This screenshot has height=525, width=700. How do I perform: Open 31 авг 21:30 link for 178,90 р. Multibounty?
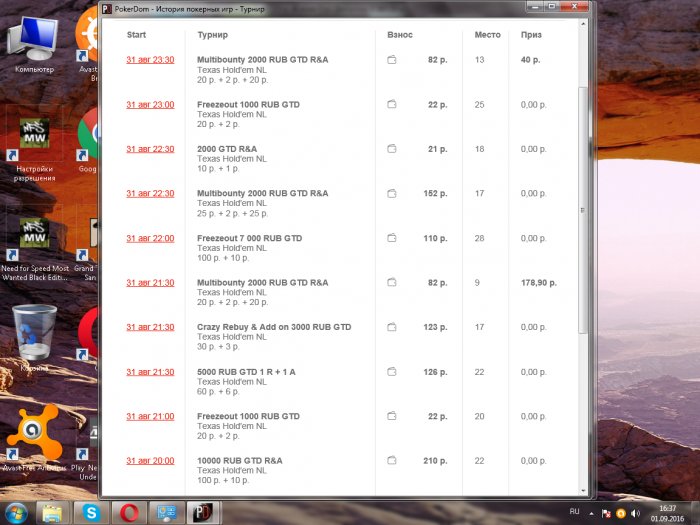[x=150, y=283]
